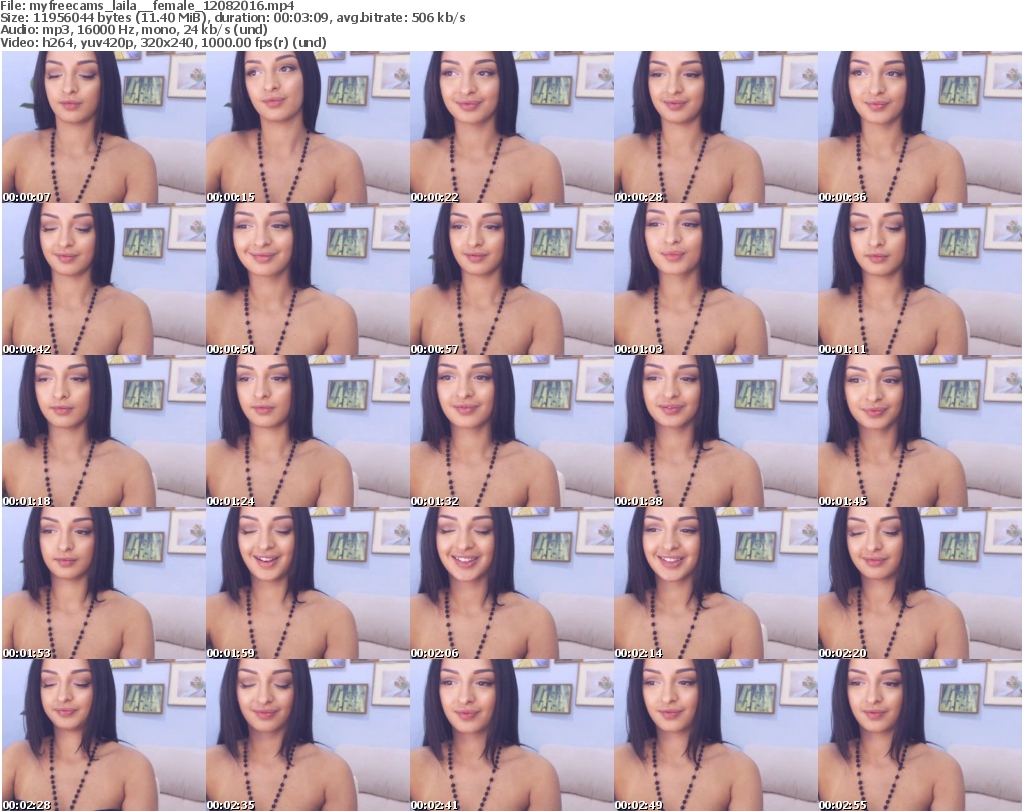Select the thumbnail timestamped 00:01:53
This screenshot has width=1024, height=811.
[104, 583]
